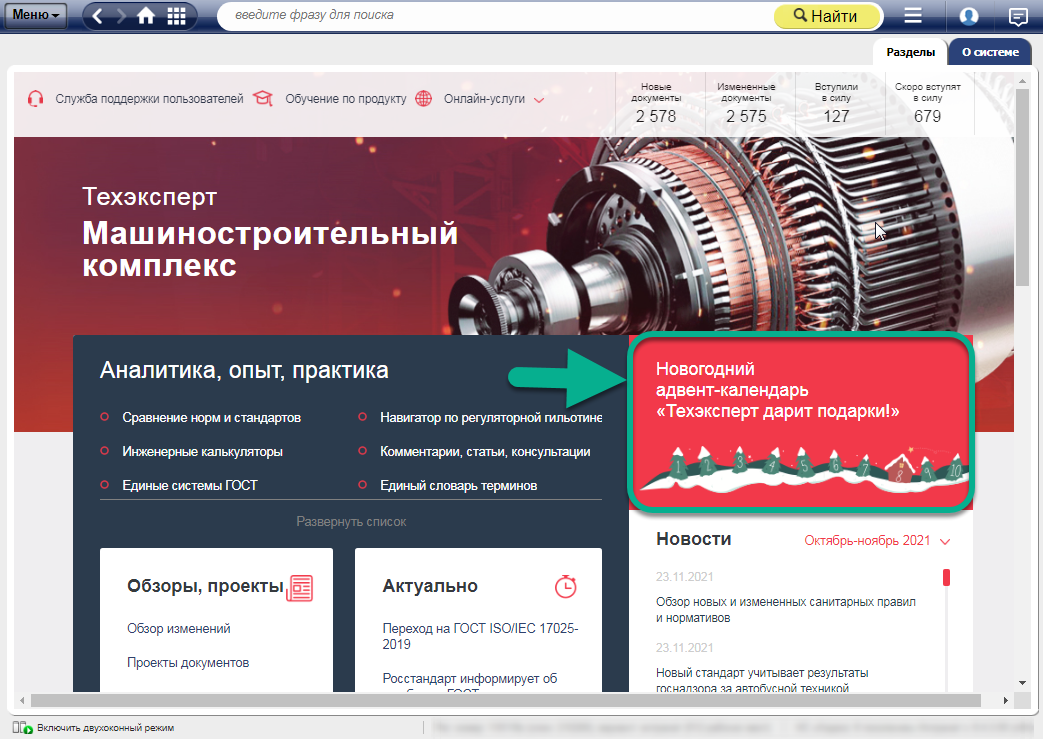Open Октябрь-ноябрь 2021 news period dropdown
This screenshot has height=739, width=1043.
(x=877, y=541)
